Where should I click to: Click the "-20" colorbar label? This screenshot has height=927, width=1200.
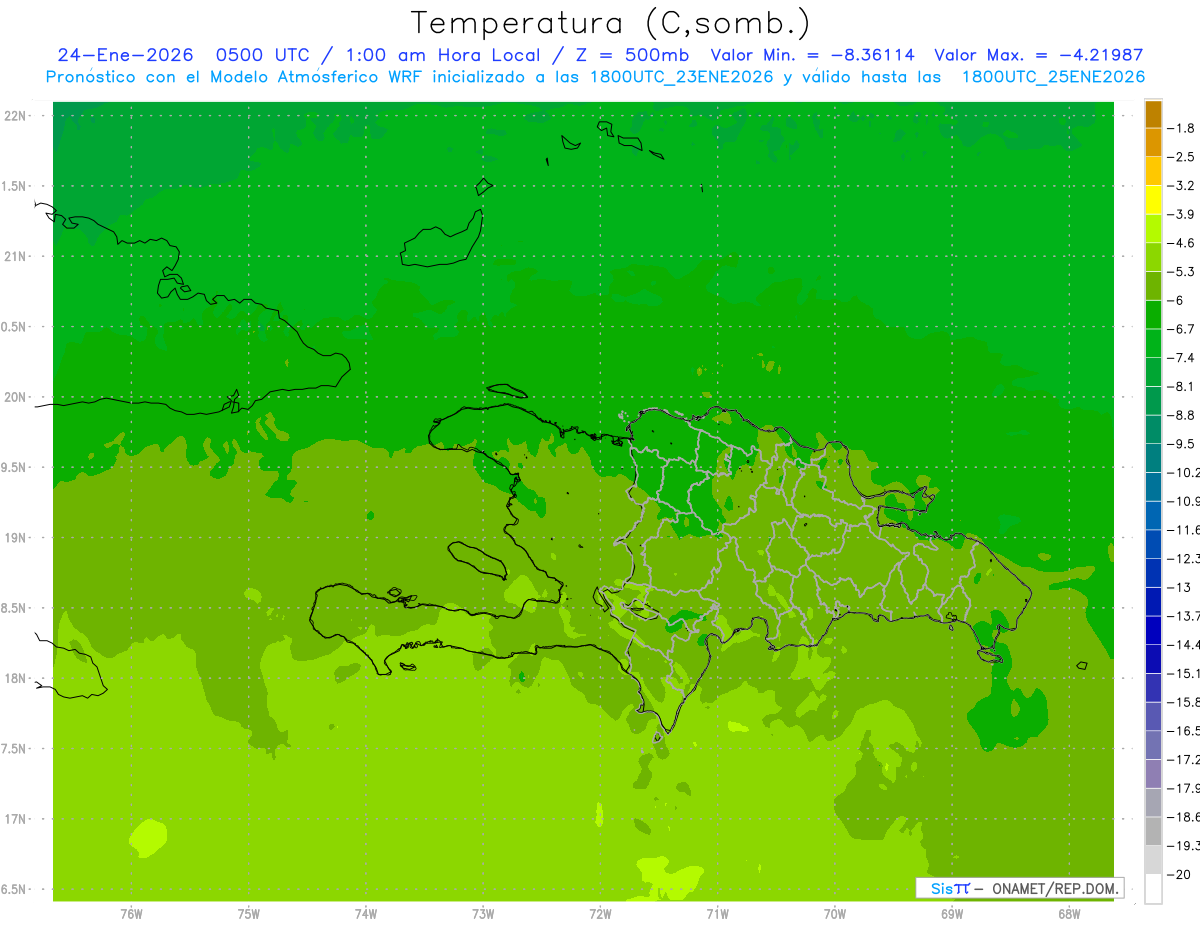tap(1179, 874)
